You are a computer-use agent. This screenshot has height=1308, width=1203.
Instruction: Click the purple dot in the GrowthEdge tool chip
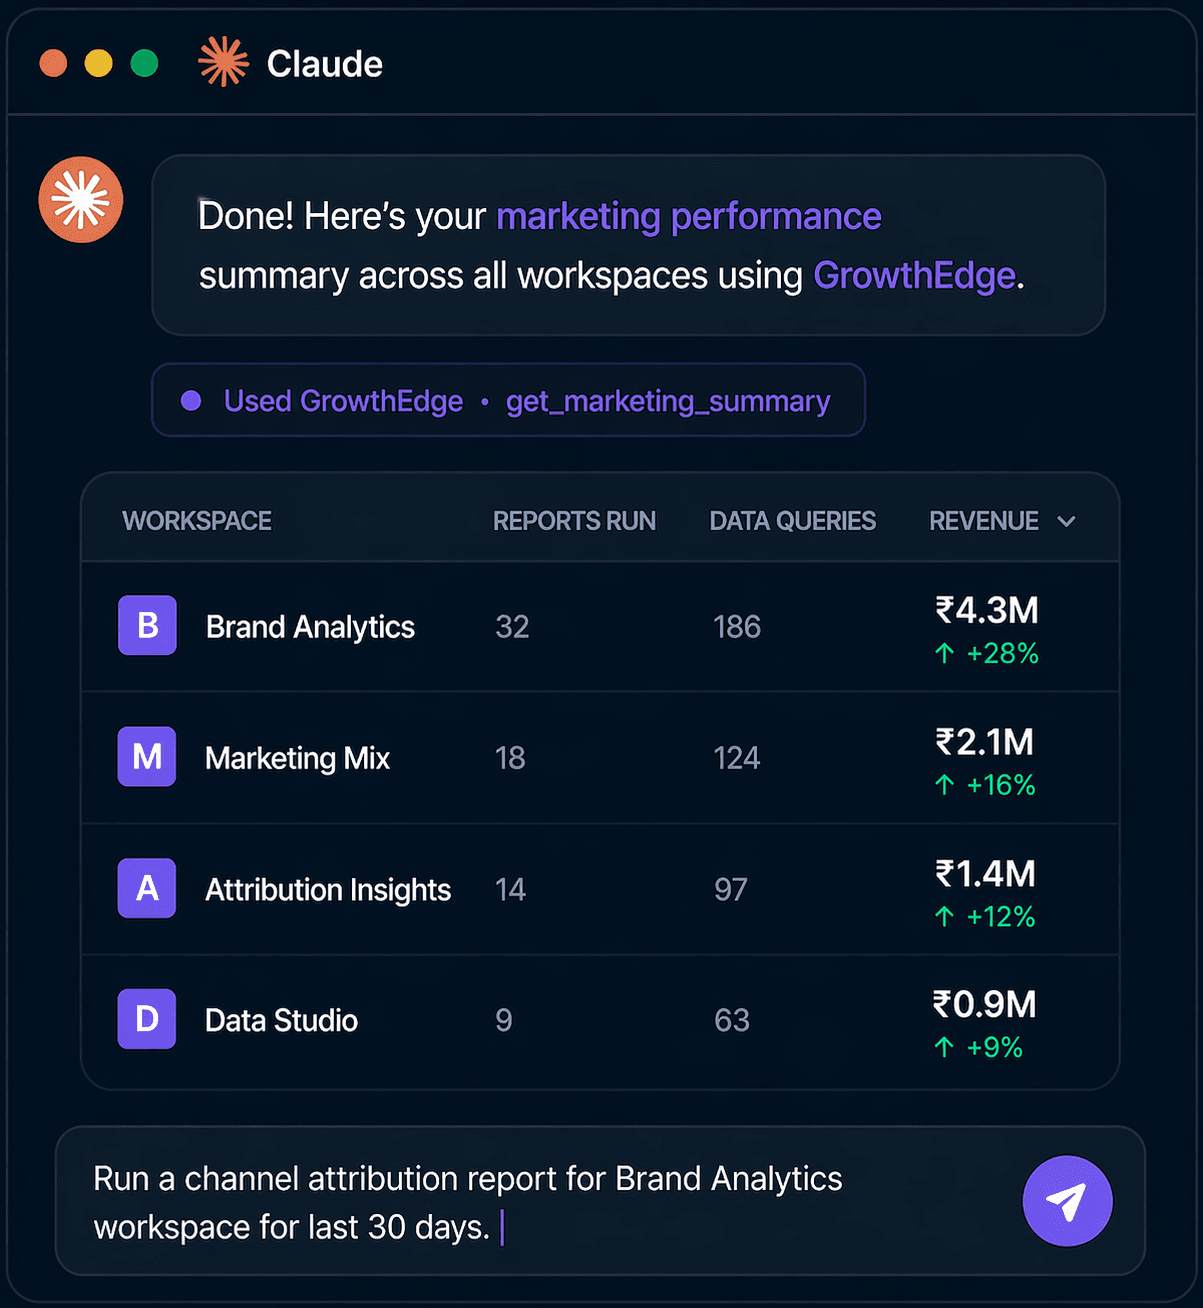pyautogui.click(x=191, y=401)
